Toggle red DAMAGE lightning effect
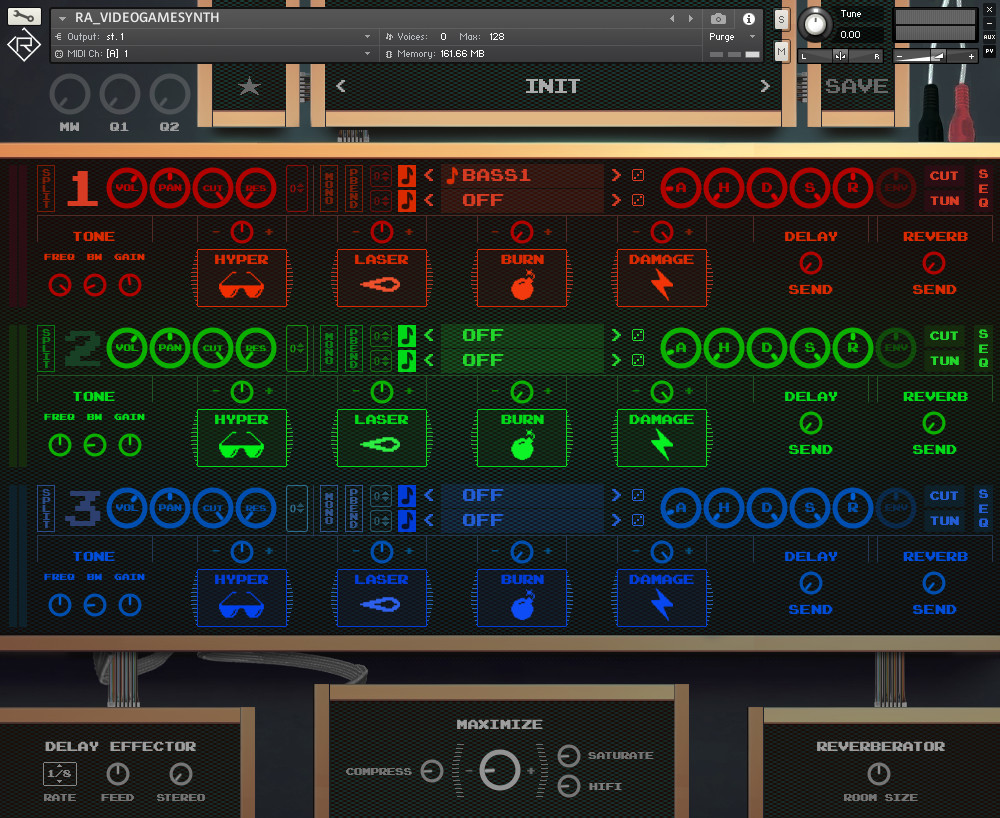 [662, 278]
